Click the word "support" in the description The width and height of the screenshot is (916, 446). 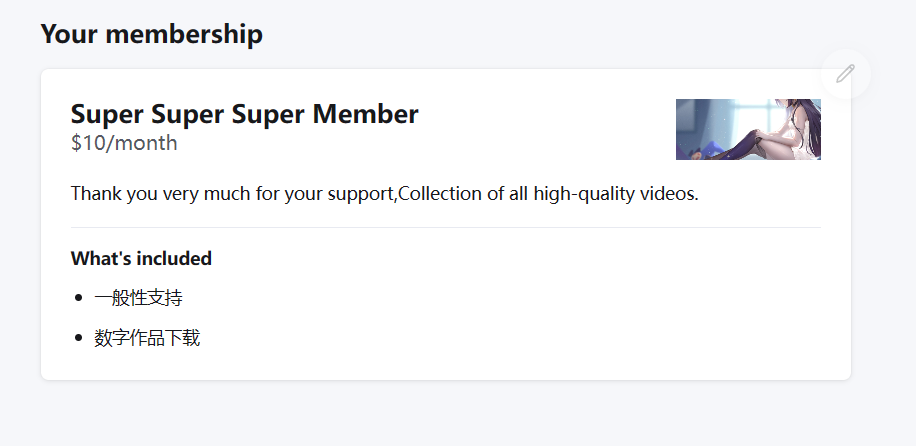[360, 193]
